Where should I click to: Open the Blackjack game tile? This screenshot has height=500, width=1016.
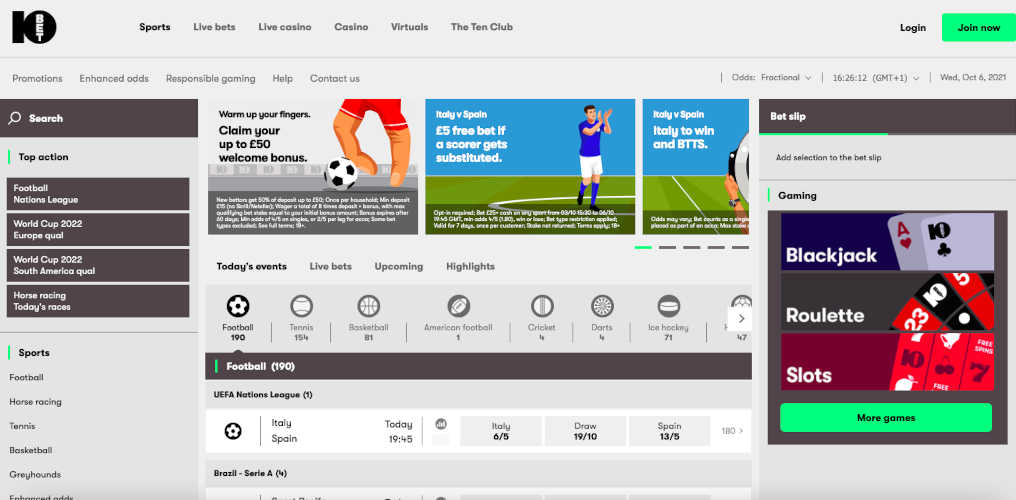click(x=887, y=242)
